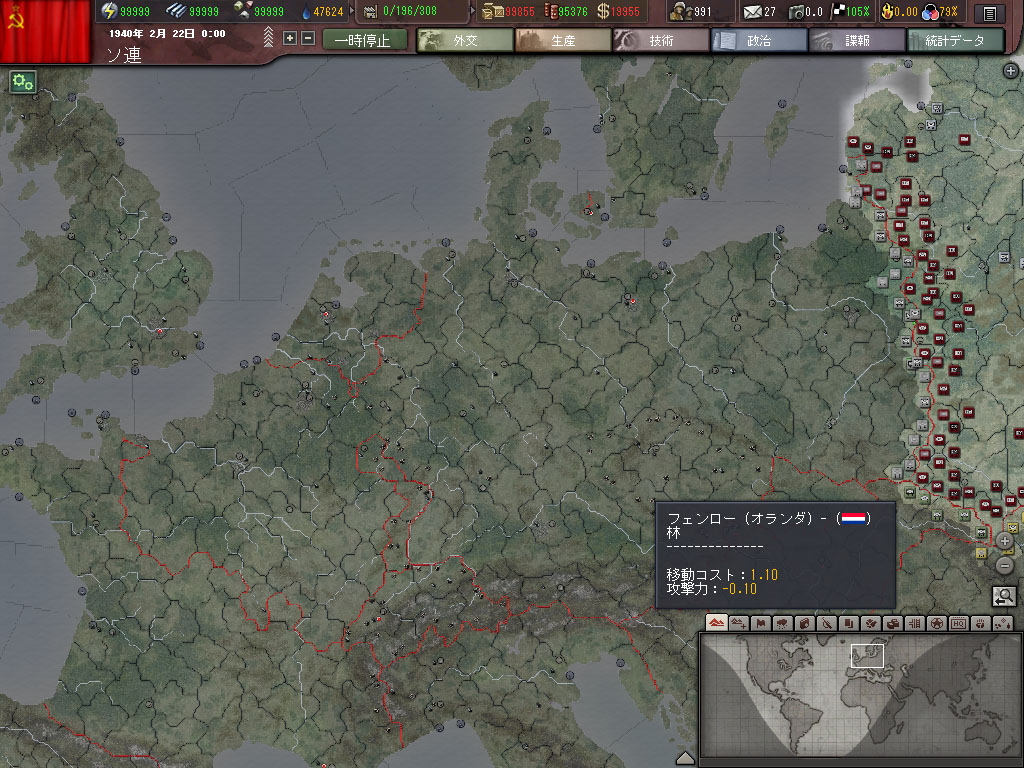The image size is (1024, 768).
Task: Click the 移動コスト：1.10 tooltip line
Action: [722, 575]
